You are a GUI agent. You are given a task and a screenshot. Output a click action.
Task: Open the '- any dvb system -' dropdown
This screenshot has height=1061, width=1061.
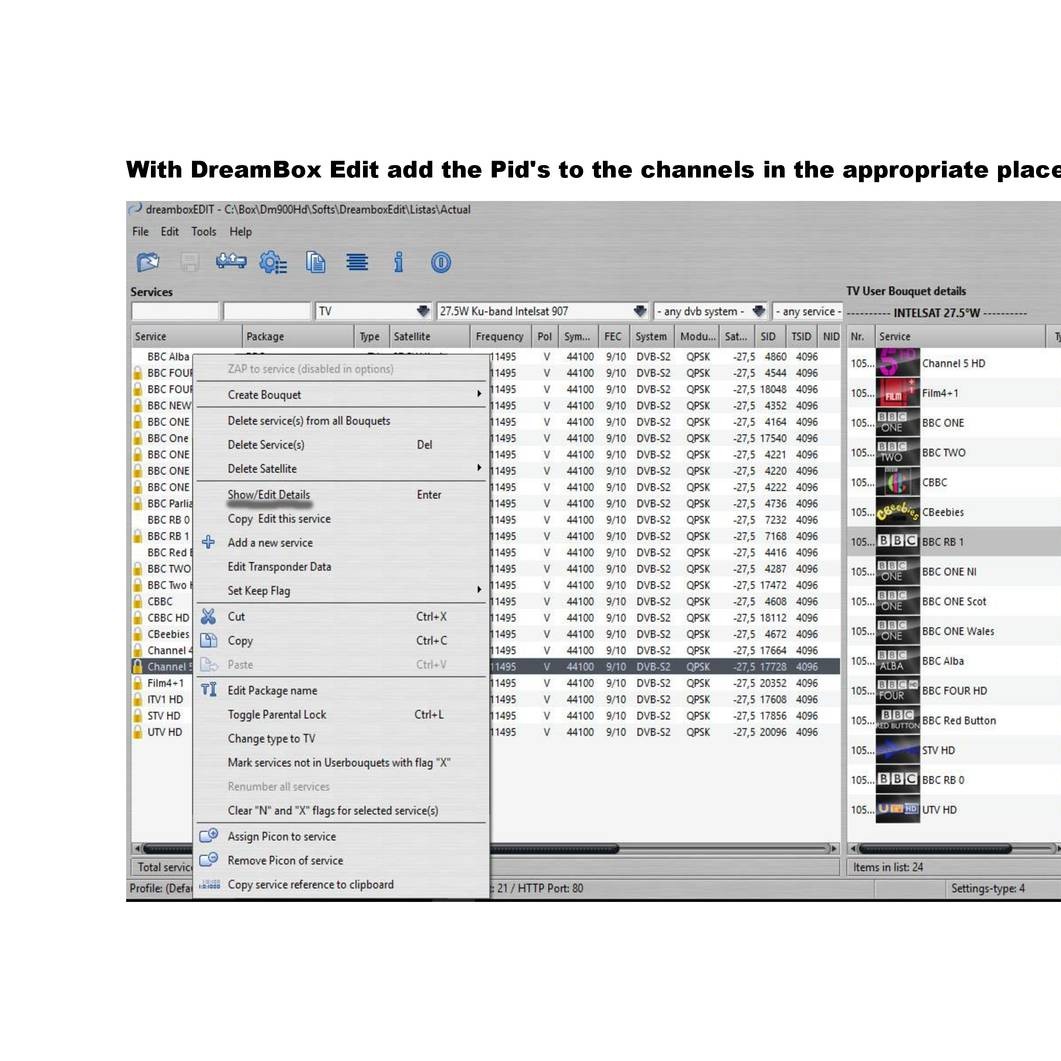[759, 311]
